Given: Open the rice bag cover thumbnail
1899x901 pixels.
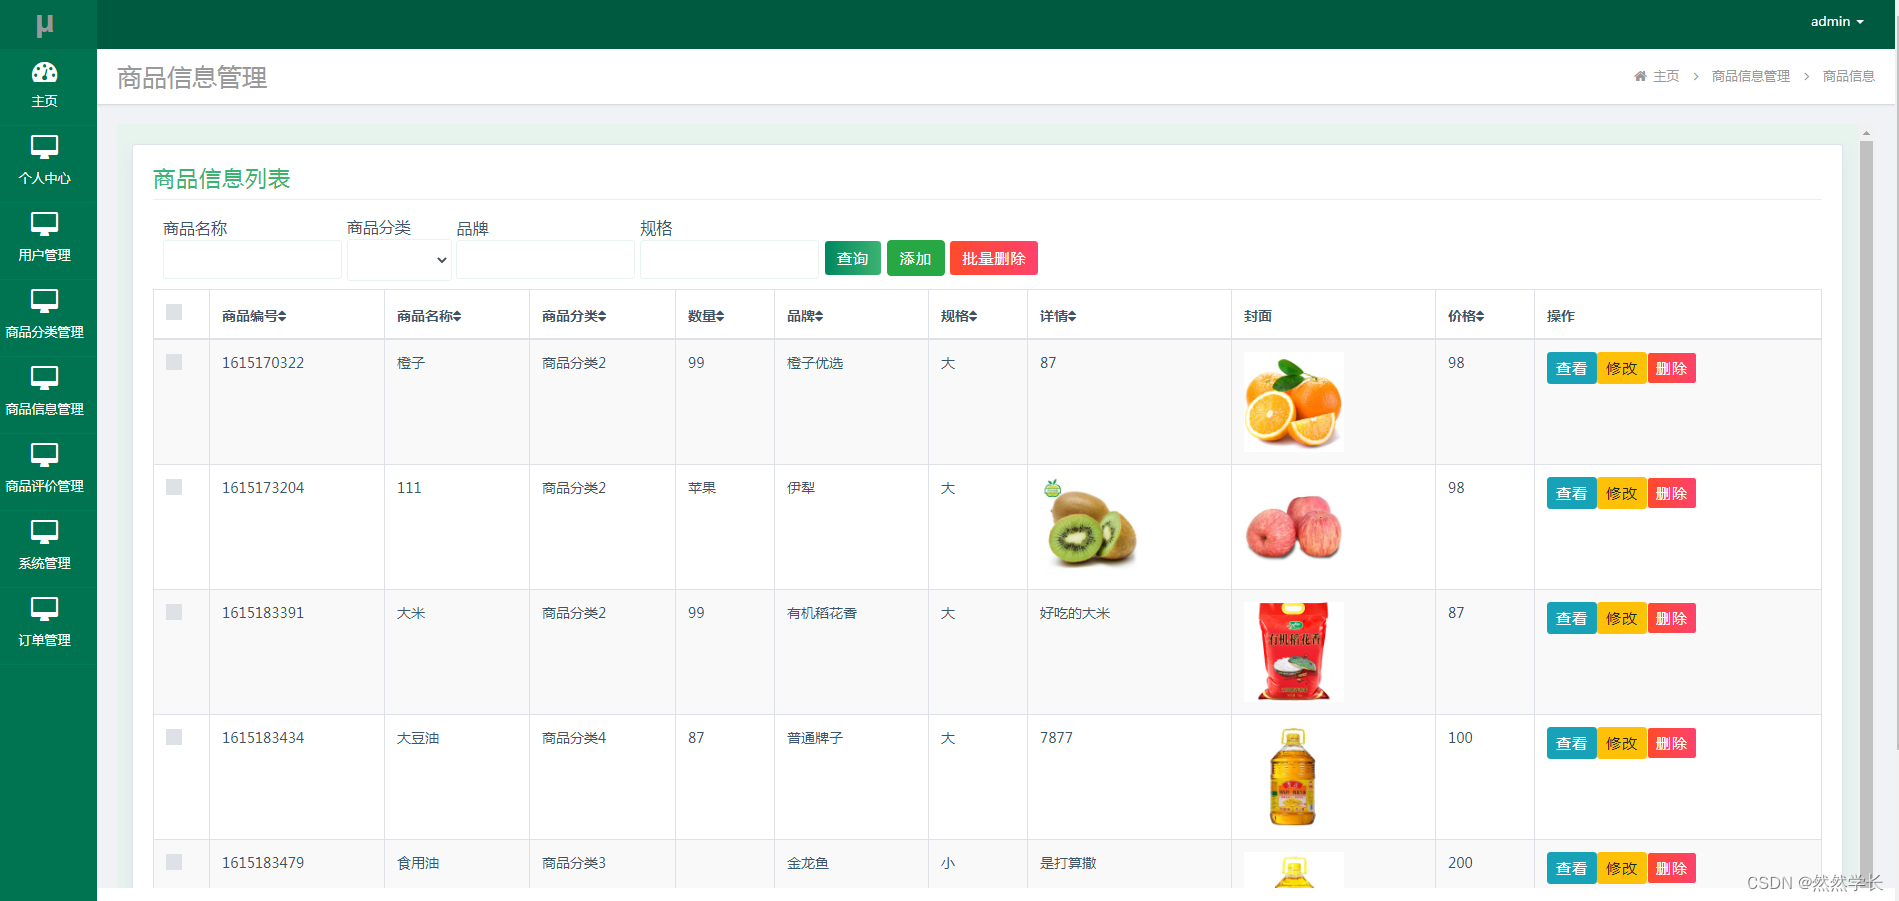Looking at the screenshot, I should pyautogui.click(x=1293, y=651).
